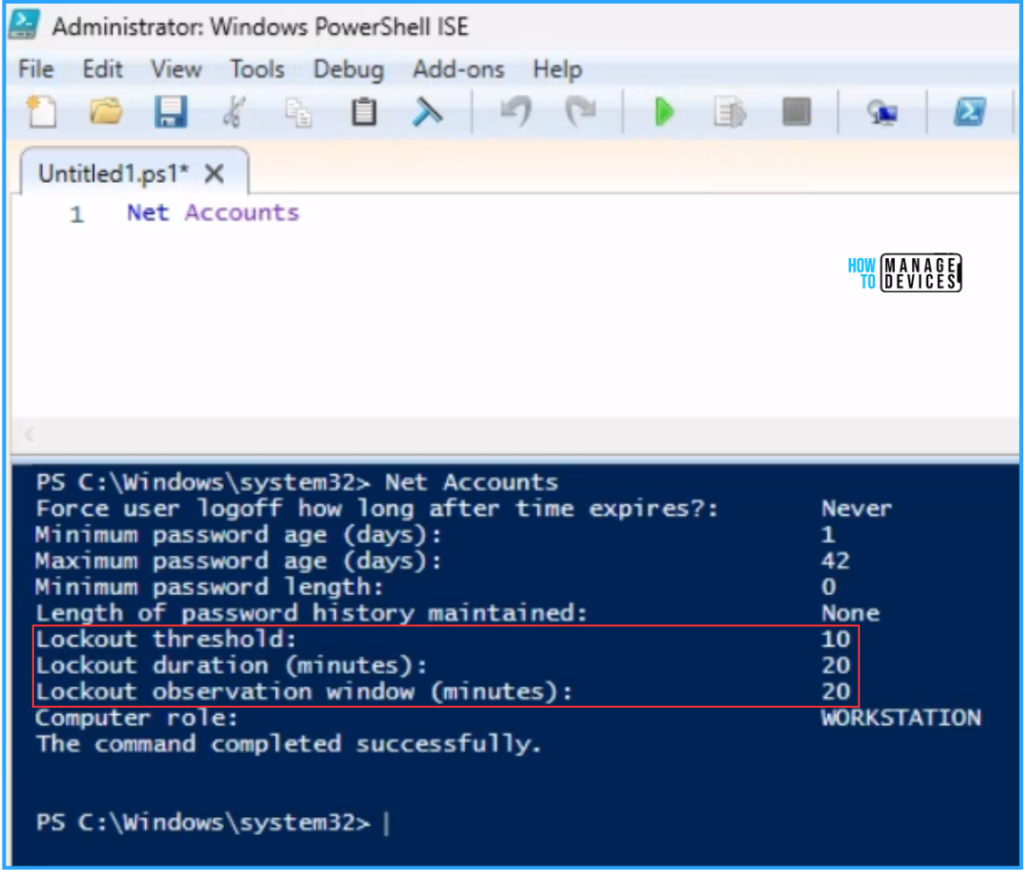This screenshot has width=1024, height=870.
Task: Click the New script toolbar icon
Action: coord(42,112)
